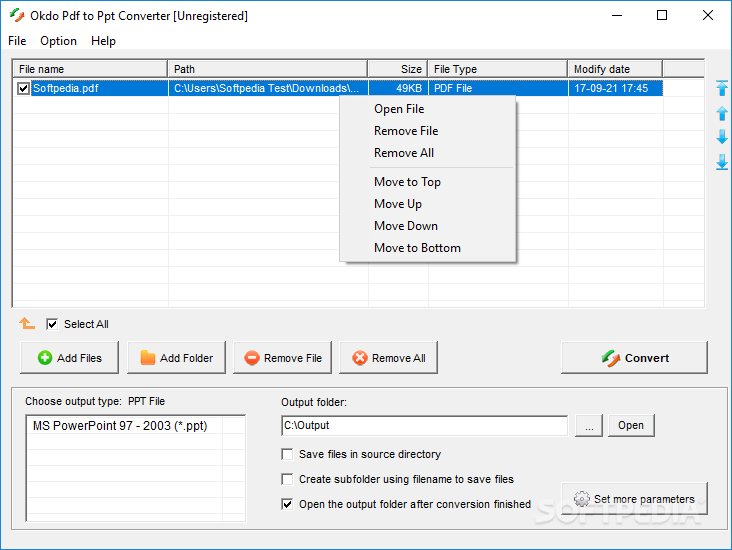Image resolution: width=732 pixels, height=550 pixels.
Task: Maximize the Okdo converter window
Action: pos(662,15)
